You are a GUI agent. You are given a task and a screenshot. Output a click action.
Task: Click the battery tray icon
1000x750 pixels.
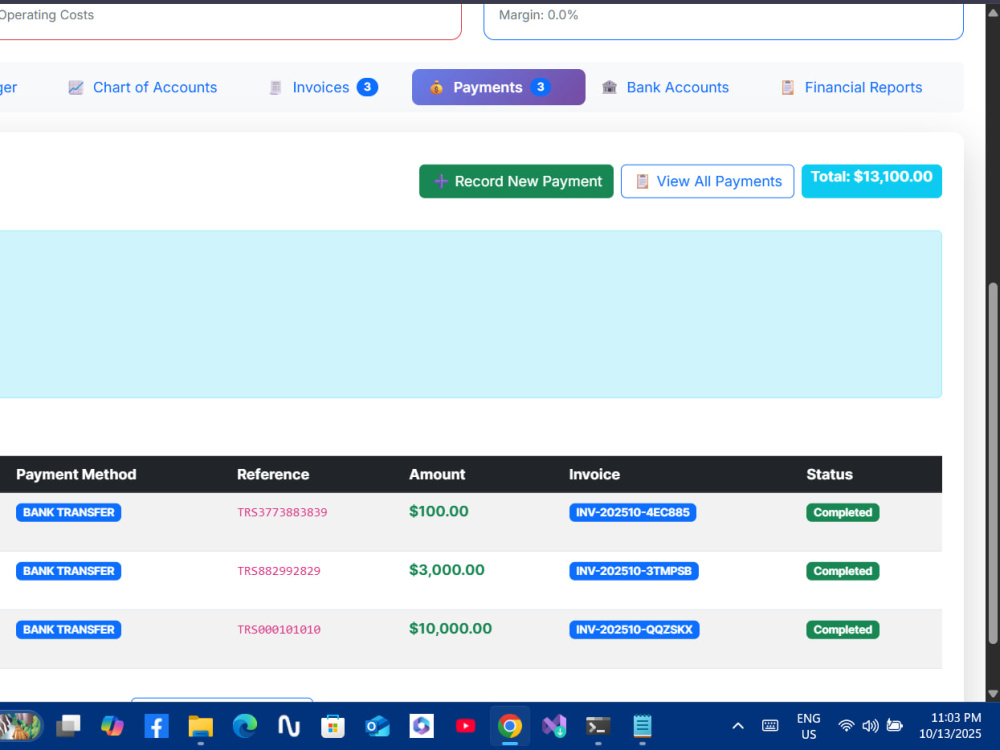point(895,726)
